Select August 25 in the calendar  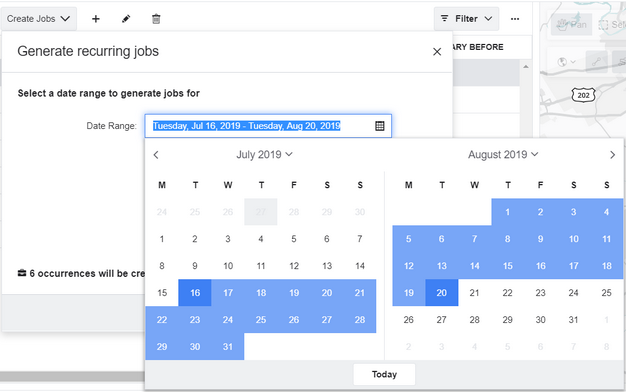[606, 293]
